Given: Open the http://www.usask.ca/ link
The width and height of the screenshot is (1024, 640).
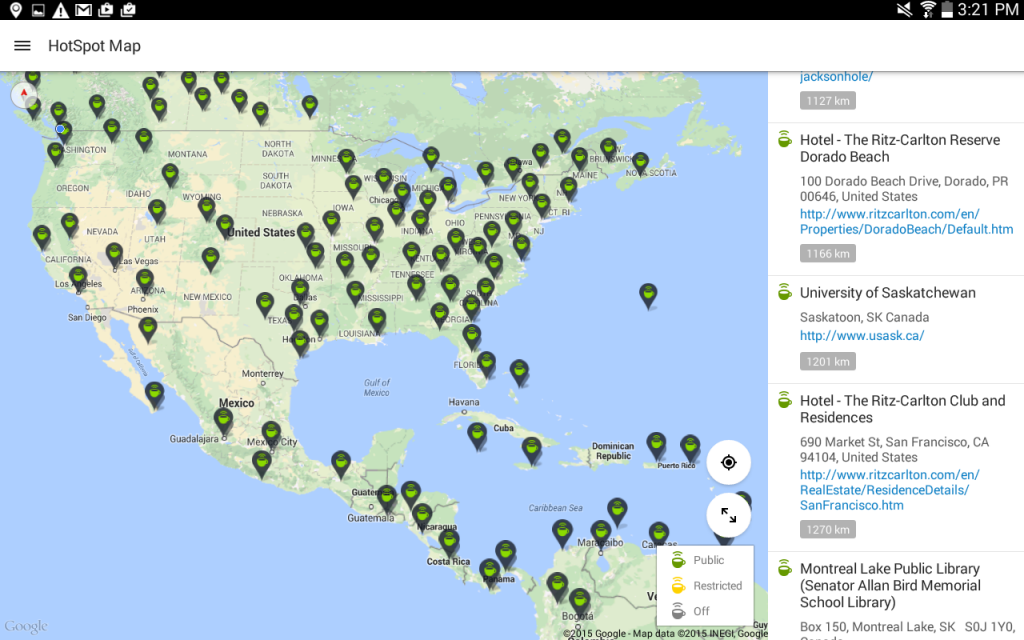Looking at the screenshot, I should (x=862, y=336).
